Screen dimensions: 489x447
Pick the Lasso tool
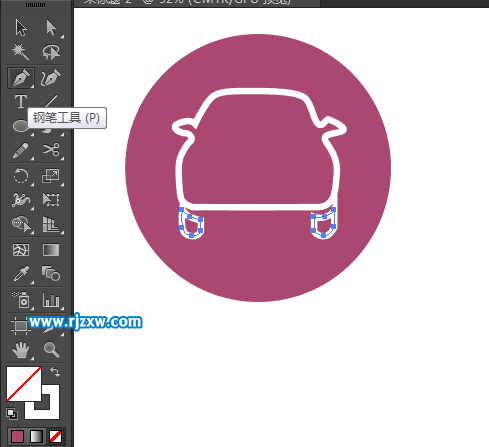click(x=51, y=52)
